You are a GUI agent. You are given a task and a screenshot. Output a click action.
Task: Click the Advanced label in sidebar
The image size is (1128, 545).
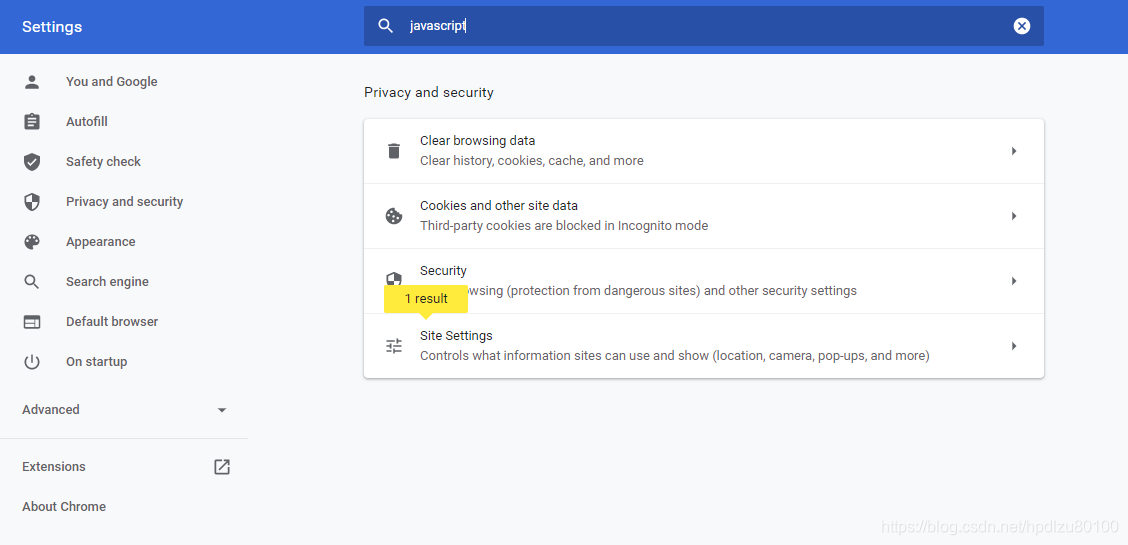coord(51,410)
